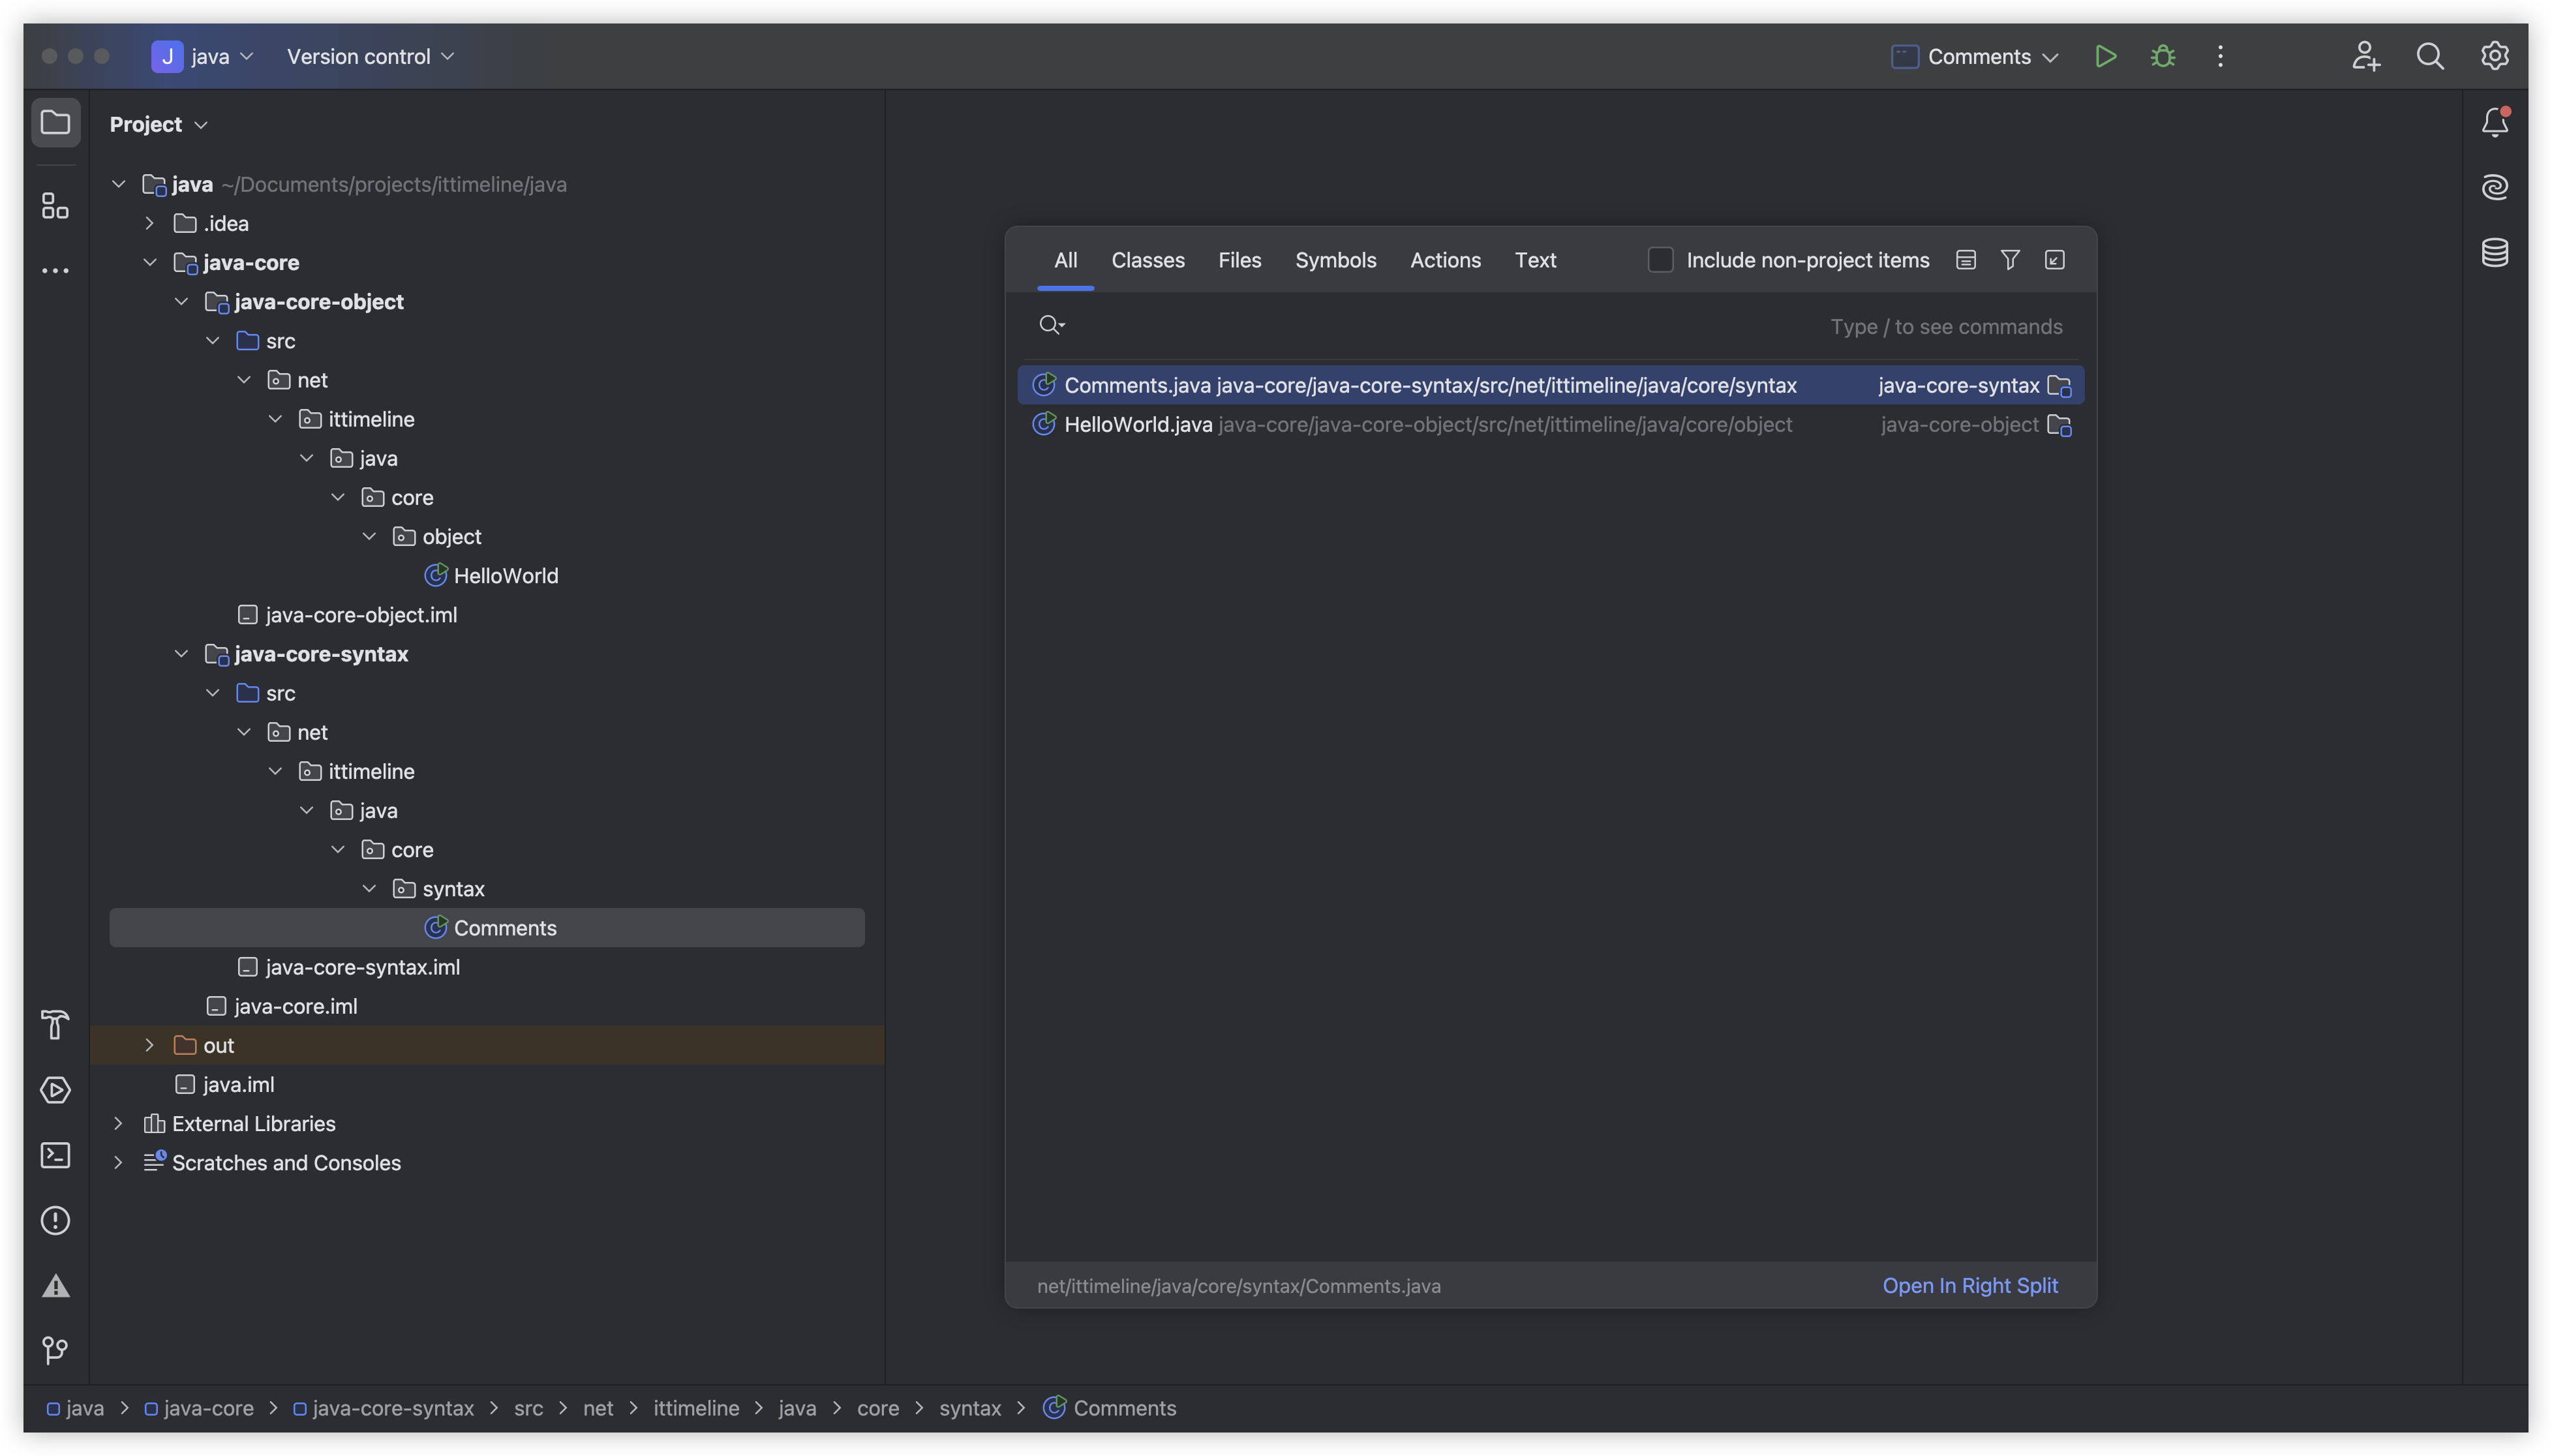
Task: Open the AI Assistant spiral icon
Action: pyautogui.click(x=2494, y=187)
